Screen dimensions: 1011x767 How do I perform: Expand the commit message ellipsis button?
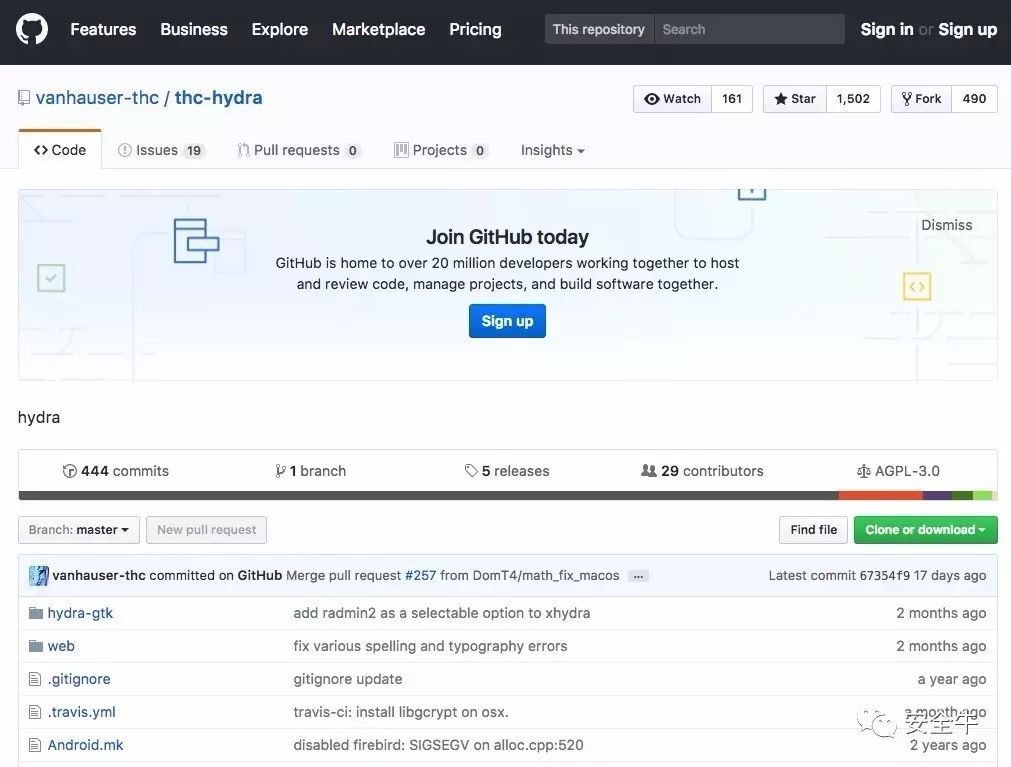[x=638, y=576]
